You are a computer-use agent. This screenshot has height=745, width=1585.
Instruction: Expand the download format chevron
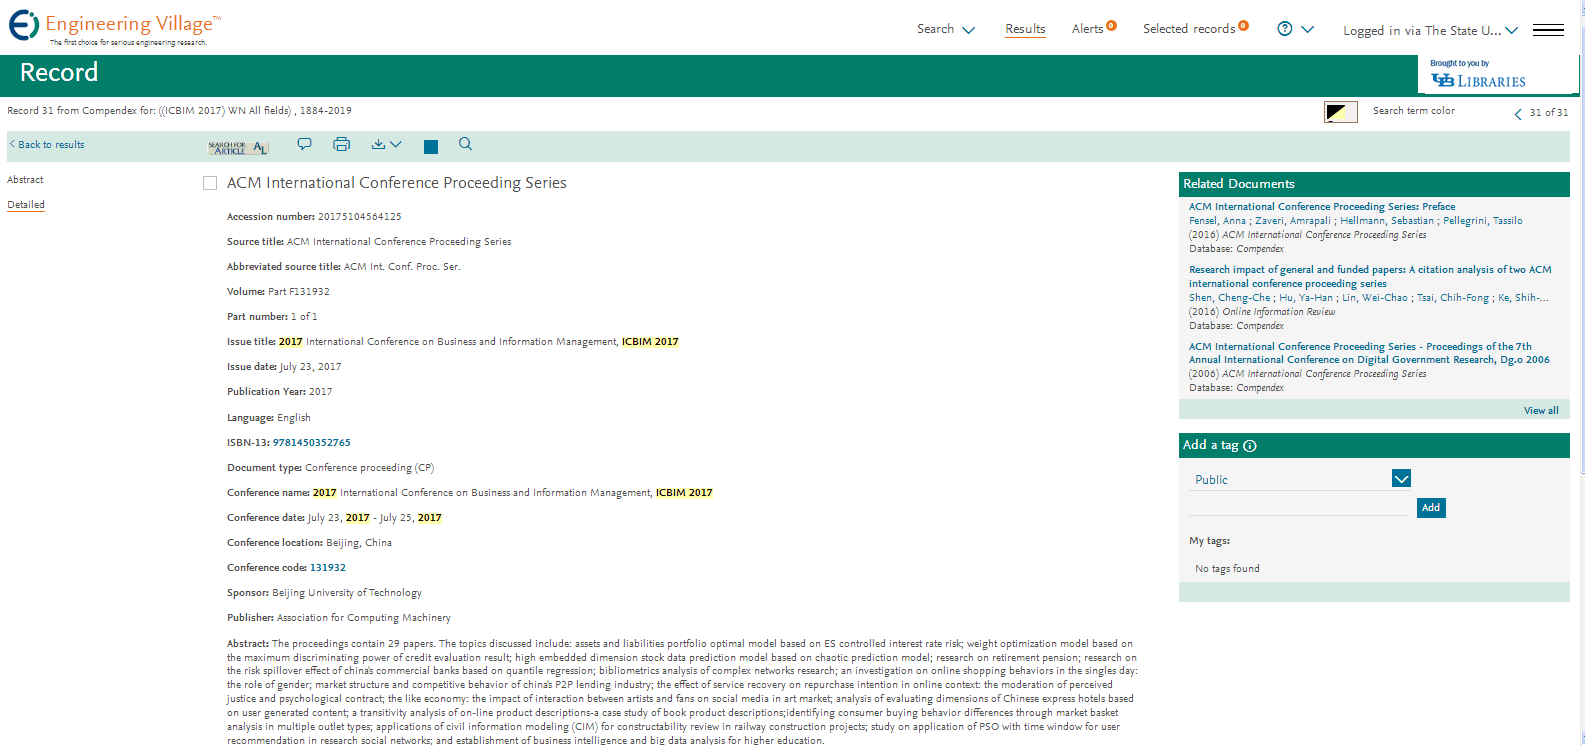[396, 144]
